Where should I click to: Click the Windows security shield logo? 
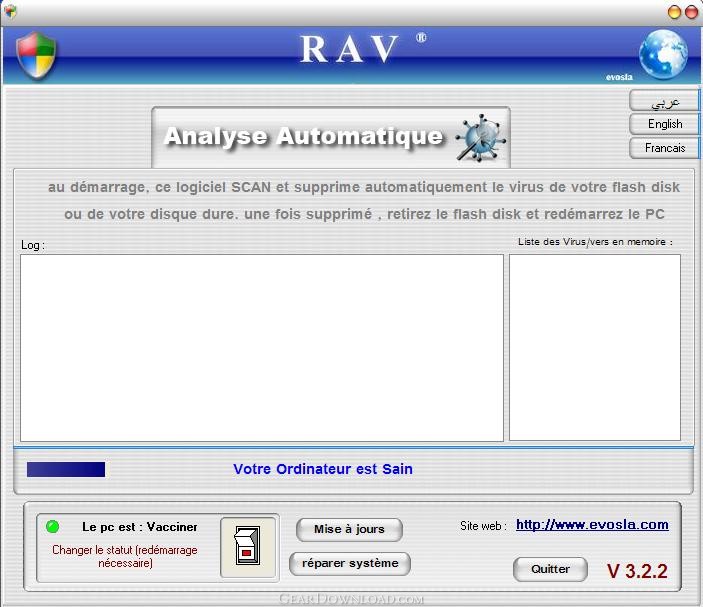(36, 55)
